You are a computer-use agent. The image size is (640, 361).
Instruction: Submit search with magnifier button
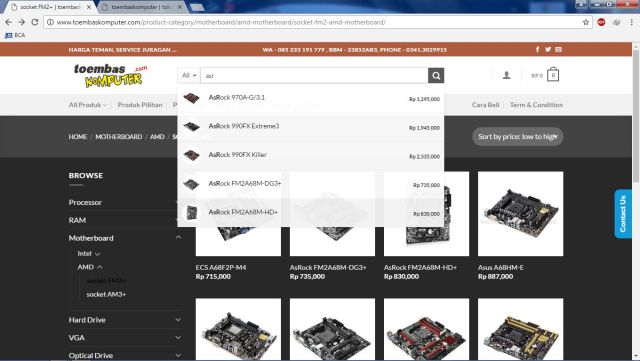coord(436,76)
